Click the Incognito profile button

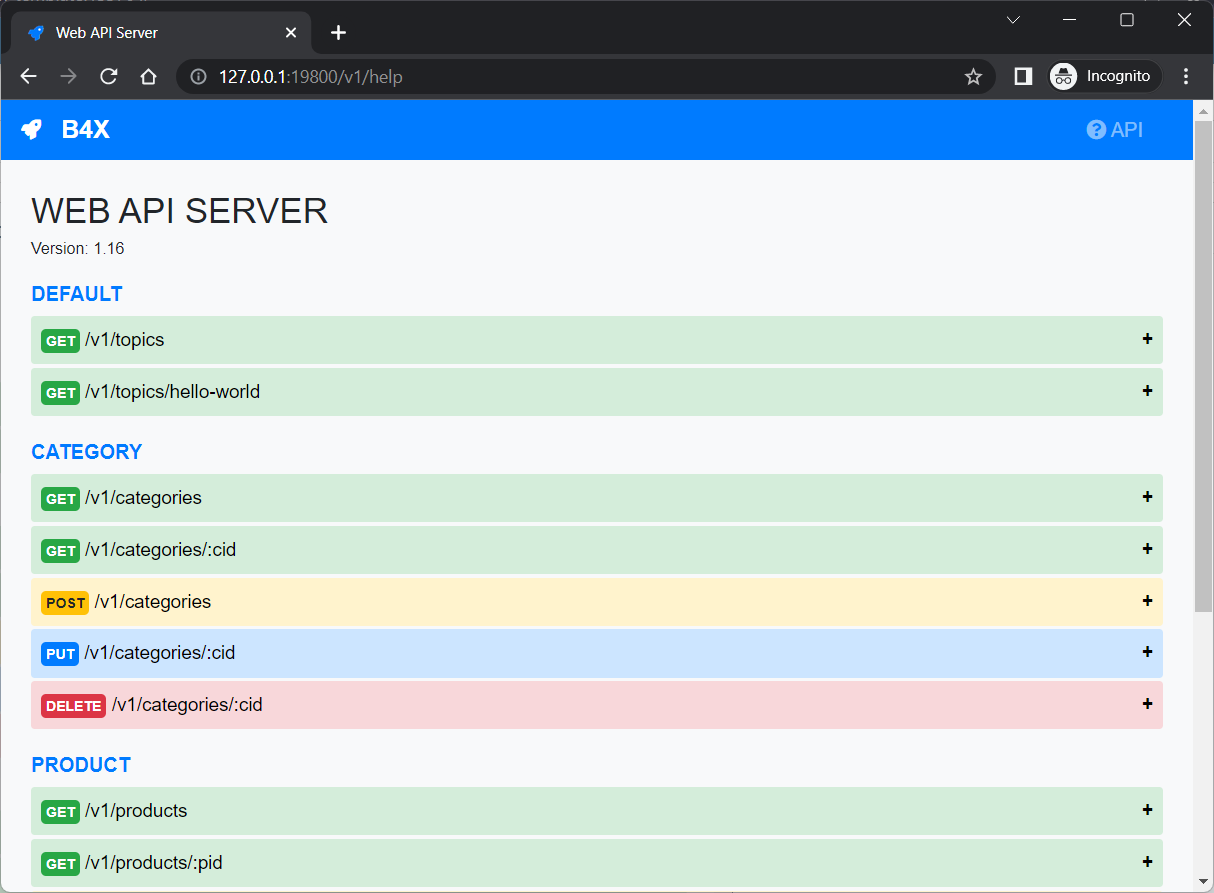click(x=1104, y=77)
